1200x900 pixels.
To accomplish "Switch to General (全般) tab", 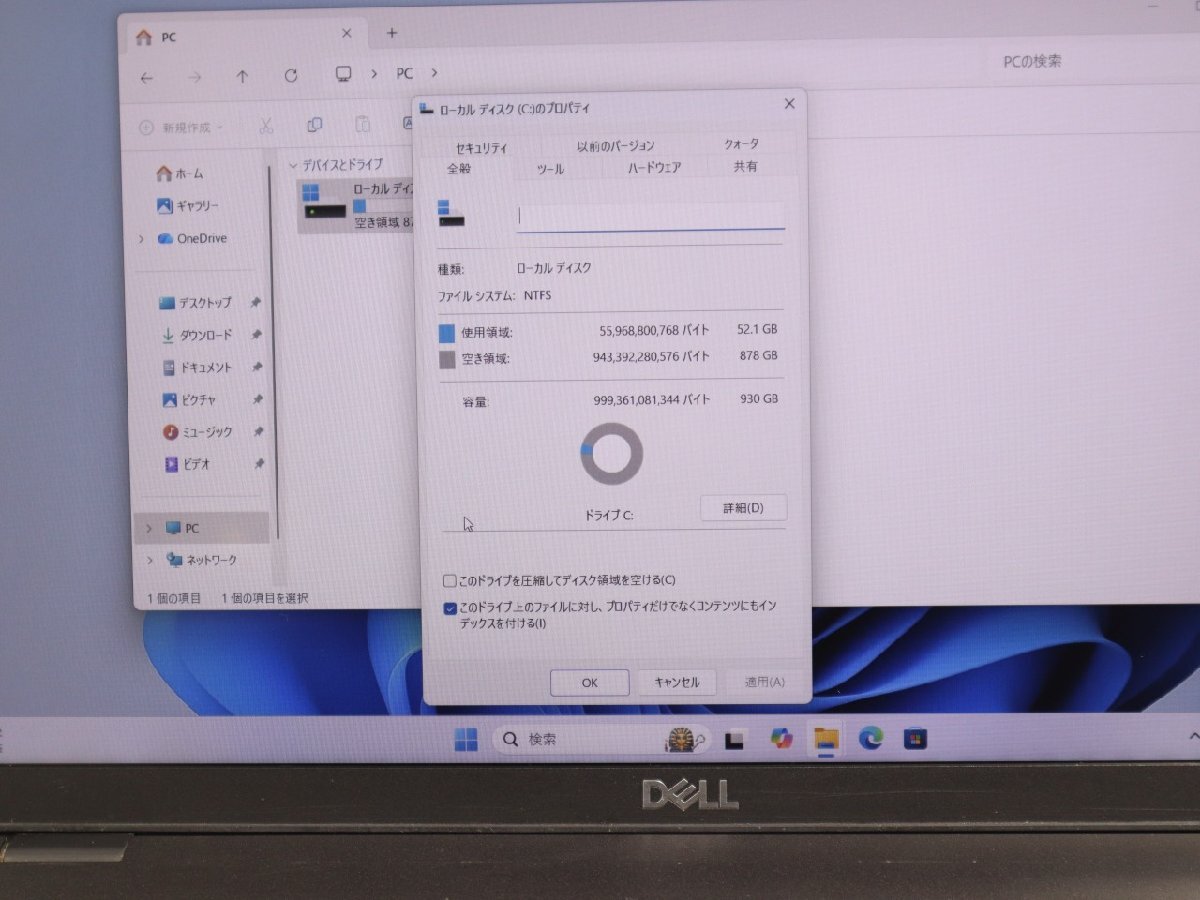I will 458,169.
